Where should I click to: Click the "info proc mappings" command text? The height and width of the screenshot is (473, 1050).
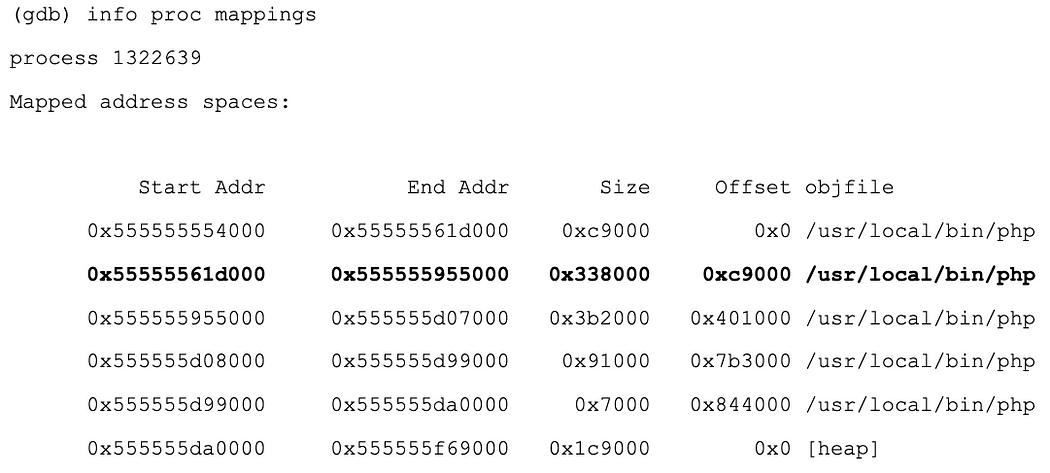(201, 16)
